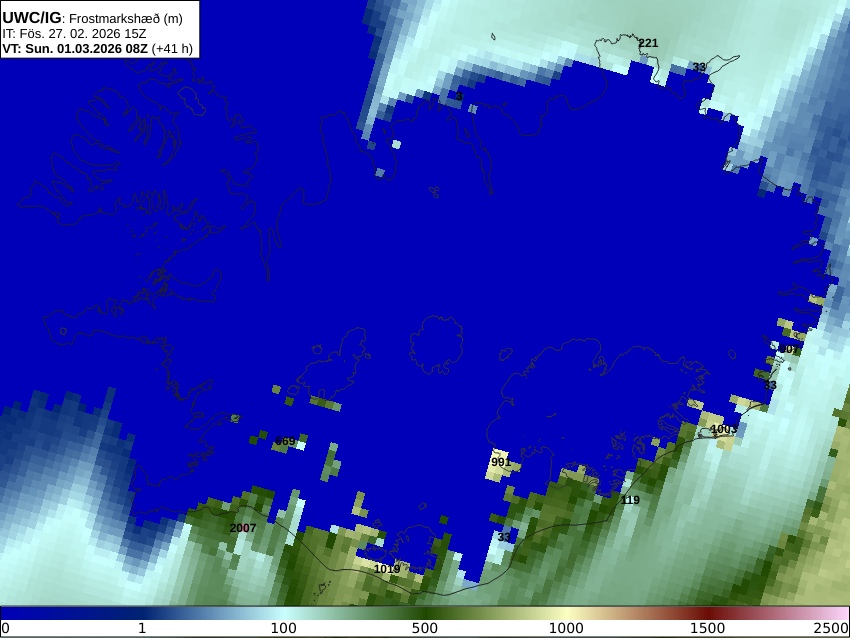This screenshot has width=850, height=638.
Task: Click the legend tick label '1'
Action: click(142, 629)
